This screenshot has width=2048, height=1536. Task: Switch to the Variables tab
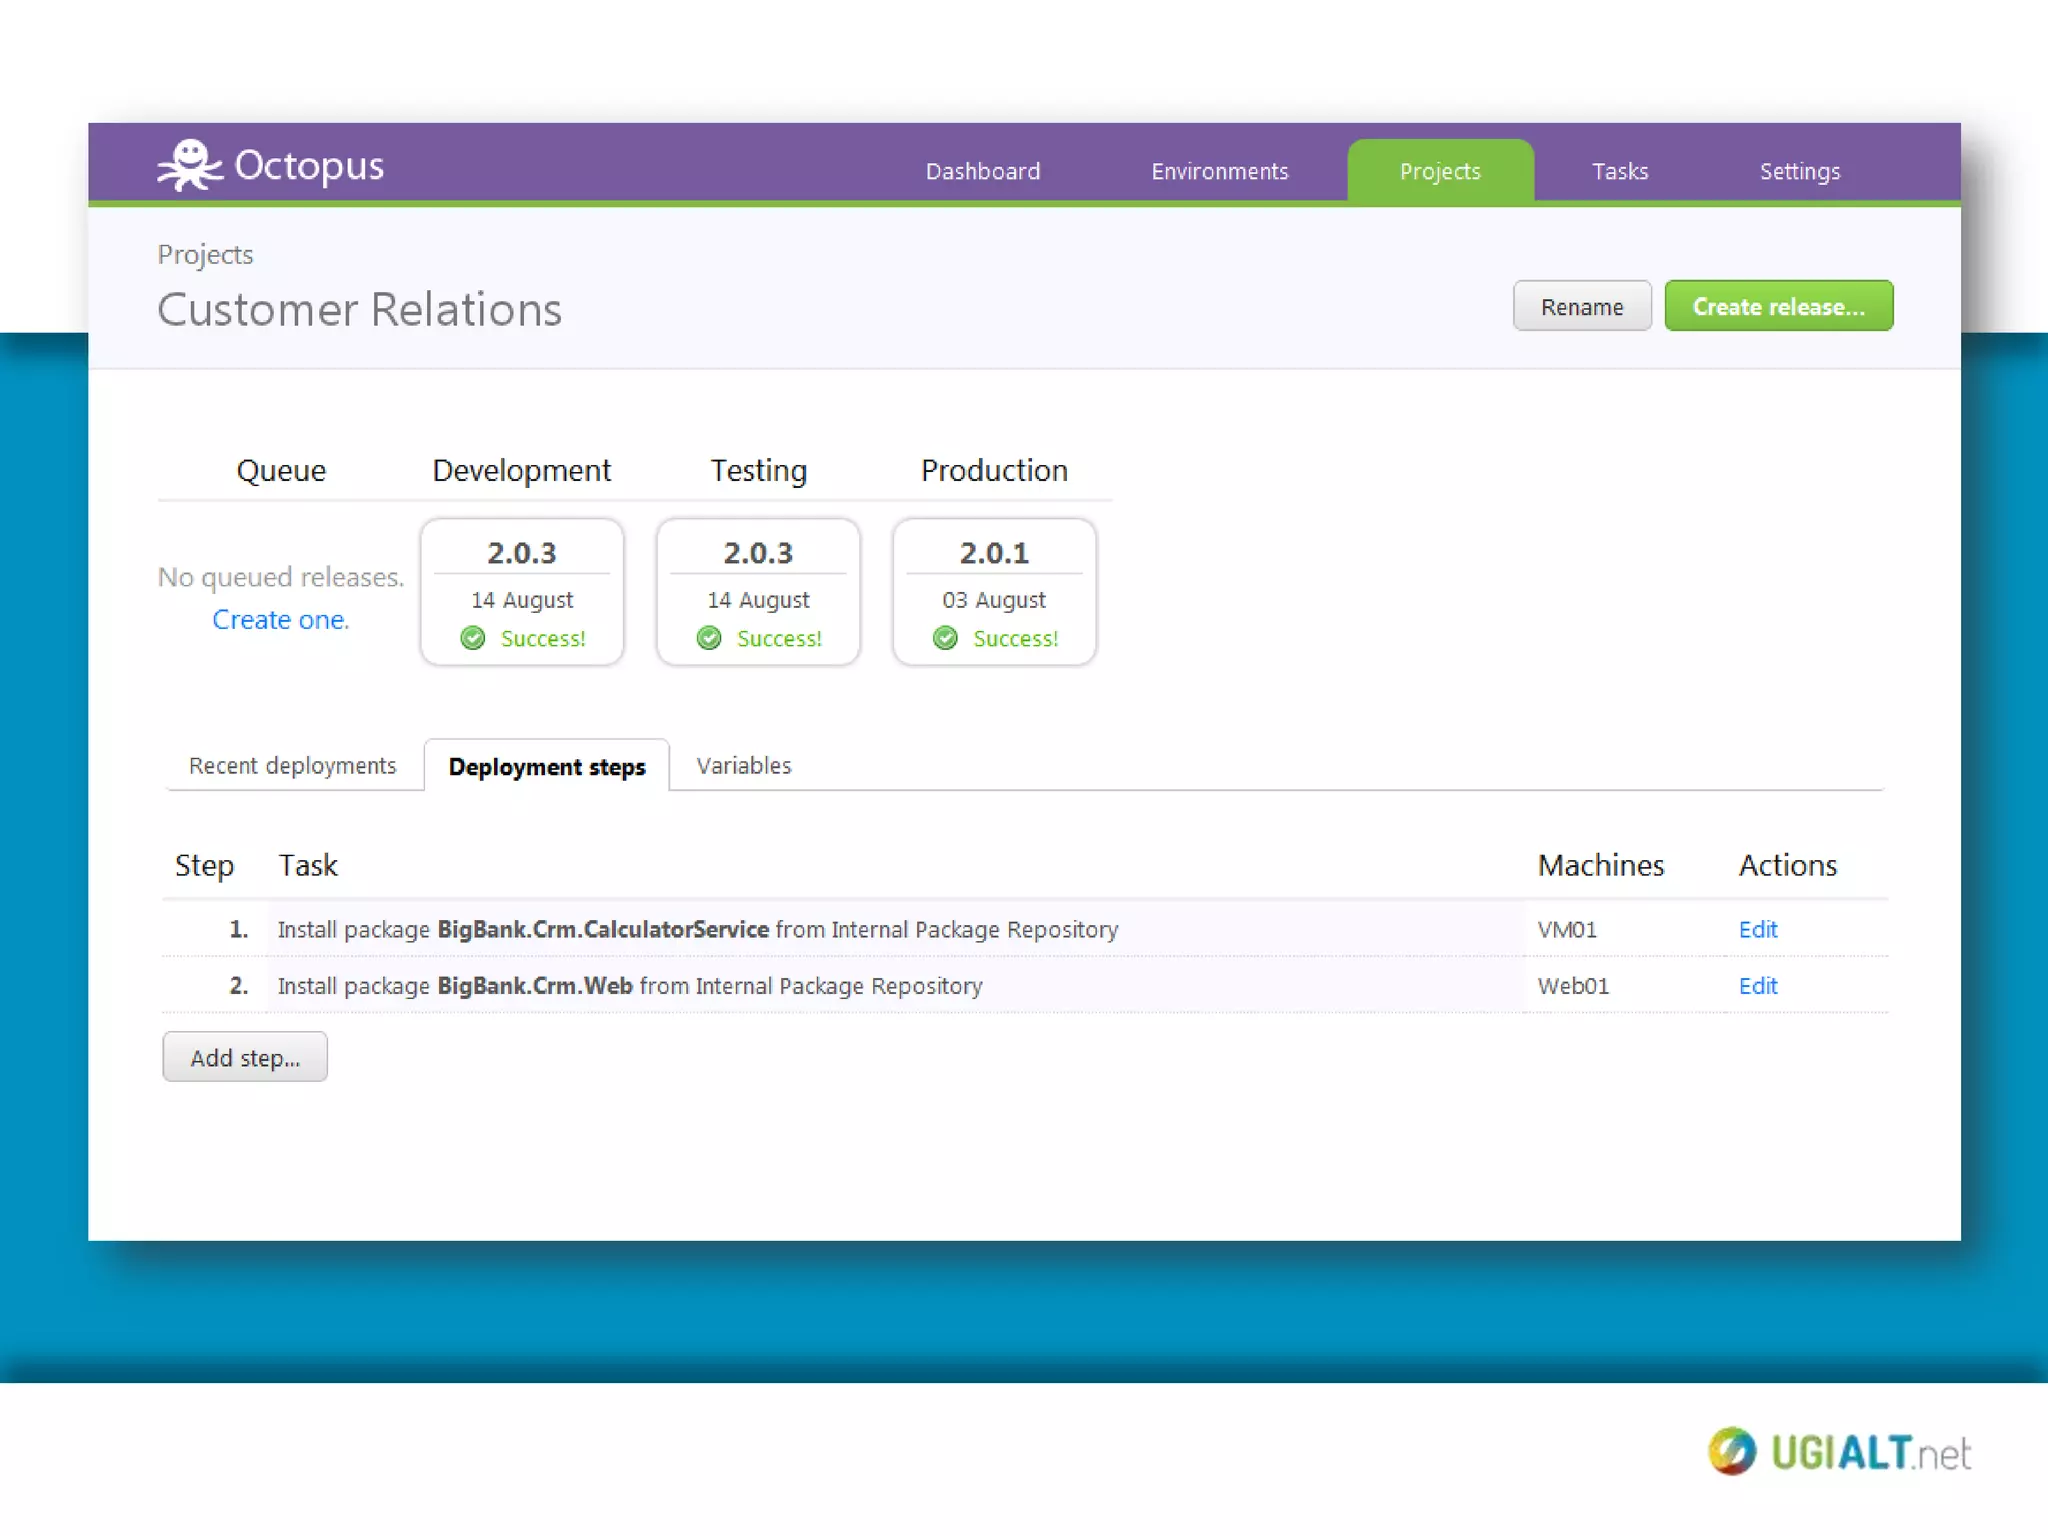point(743,765)
